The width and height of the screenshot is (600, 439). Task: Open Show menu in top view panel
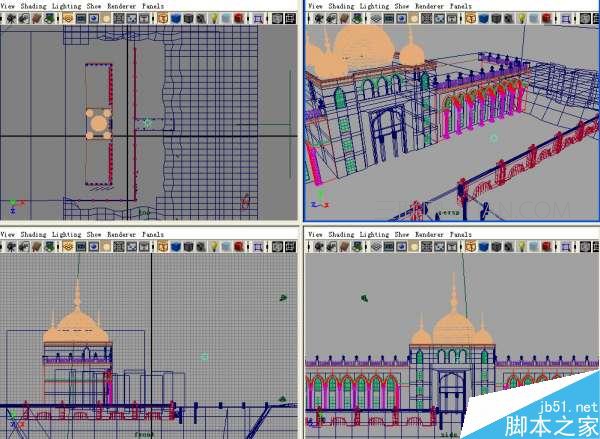coord(94,6)
